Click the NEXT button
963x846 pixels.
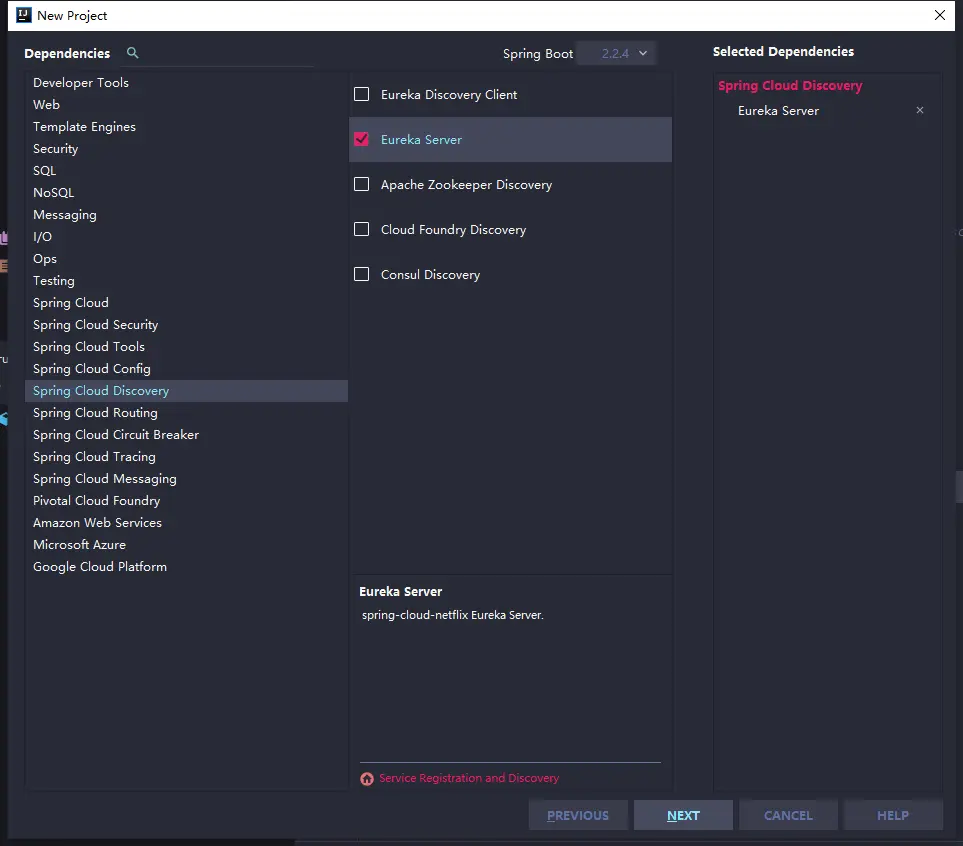tap(683, 815)
